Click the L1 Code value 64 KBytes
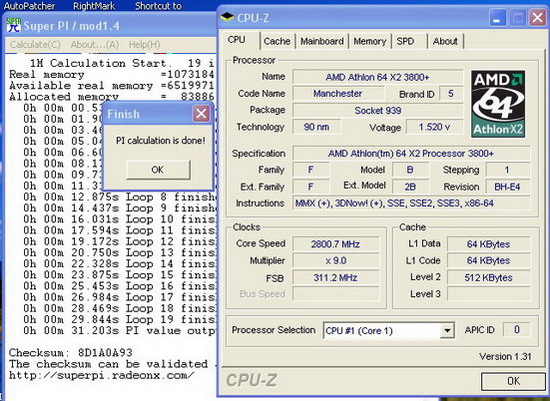The width and height of the screenshot is (550, 401). (x=488, y=261)
